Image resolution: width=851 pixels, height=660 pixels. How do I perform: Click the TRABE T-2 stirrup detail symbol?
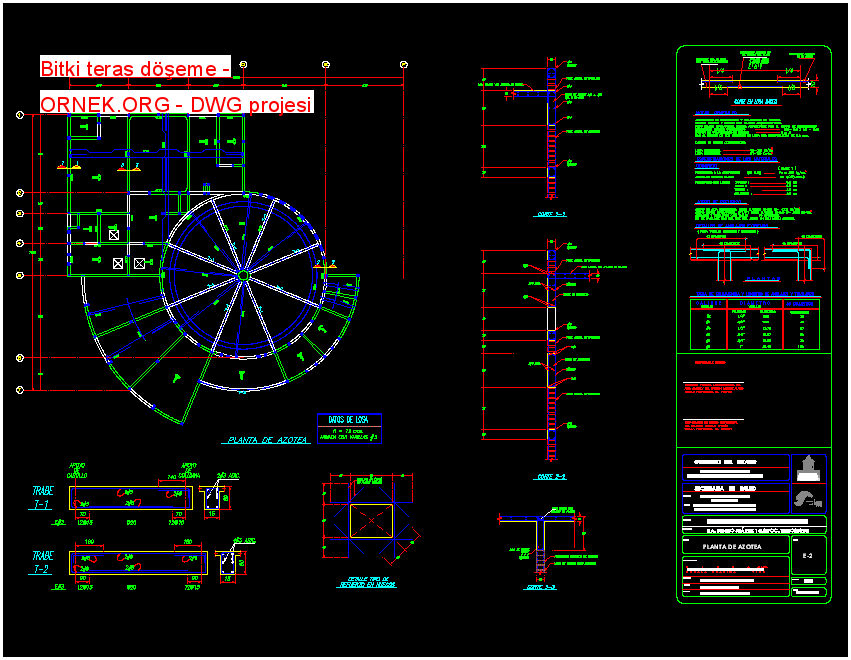pos(230,563)
